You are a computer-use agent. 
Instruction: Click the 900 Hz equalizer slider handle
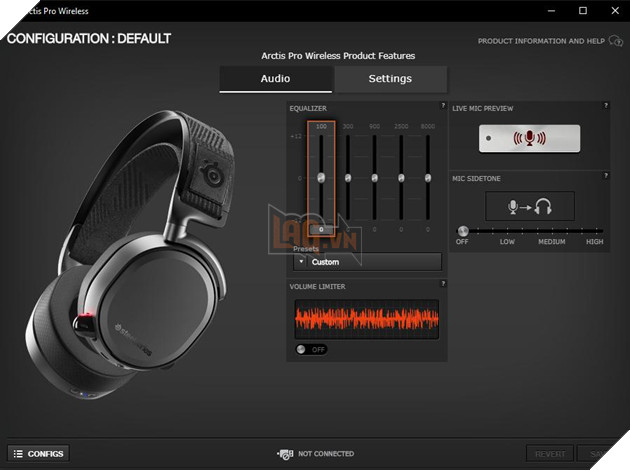pyautogui.click(x=374, y=178)
